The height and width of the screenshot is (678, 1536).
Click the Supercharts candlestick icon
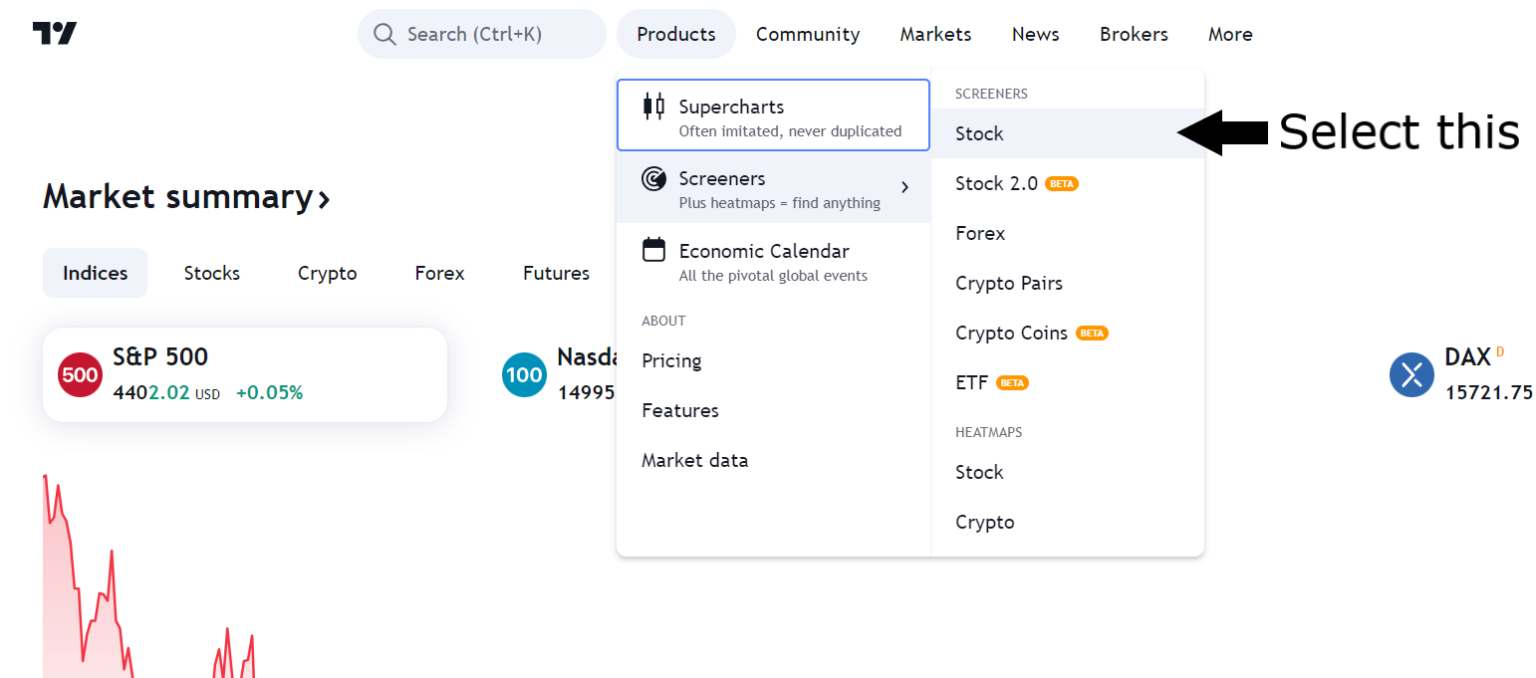click(x=654, y=106)
